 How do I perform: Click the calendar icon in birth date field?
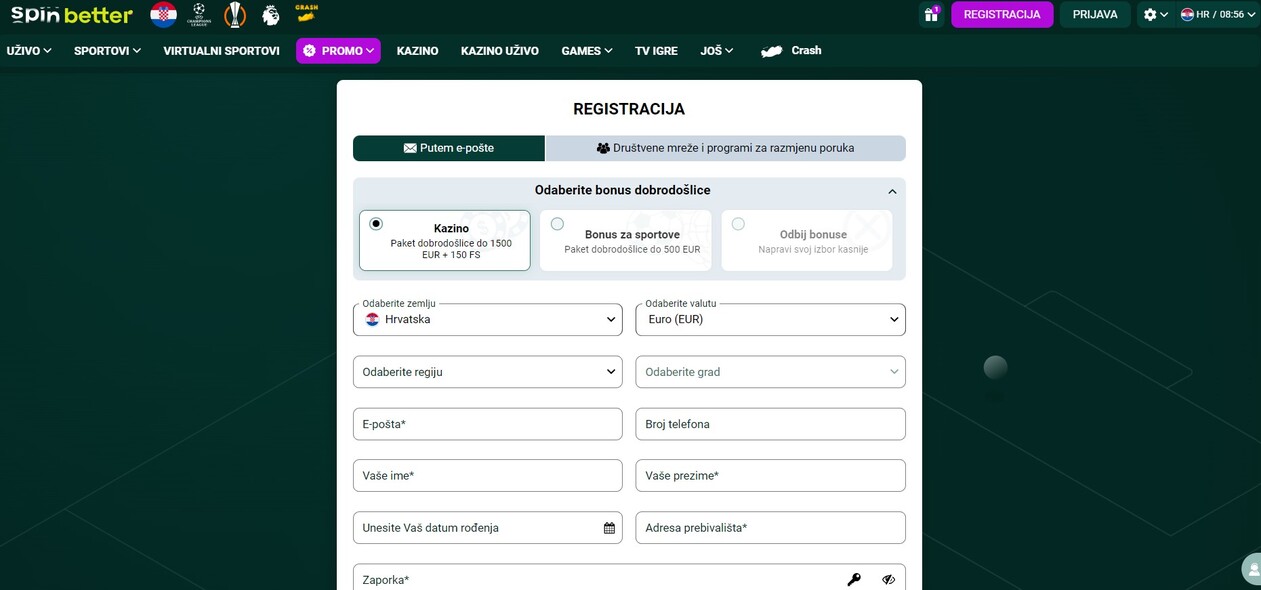pos(609,527)
